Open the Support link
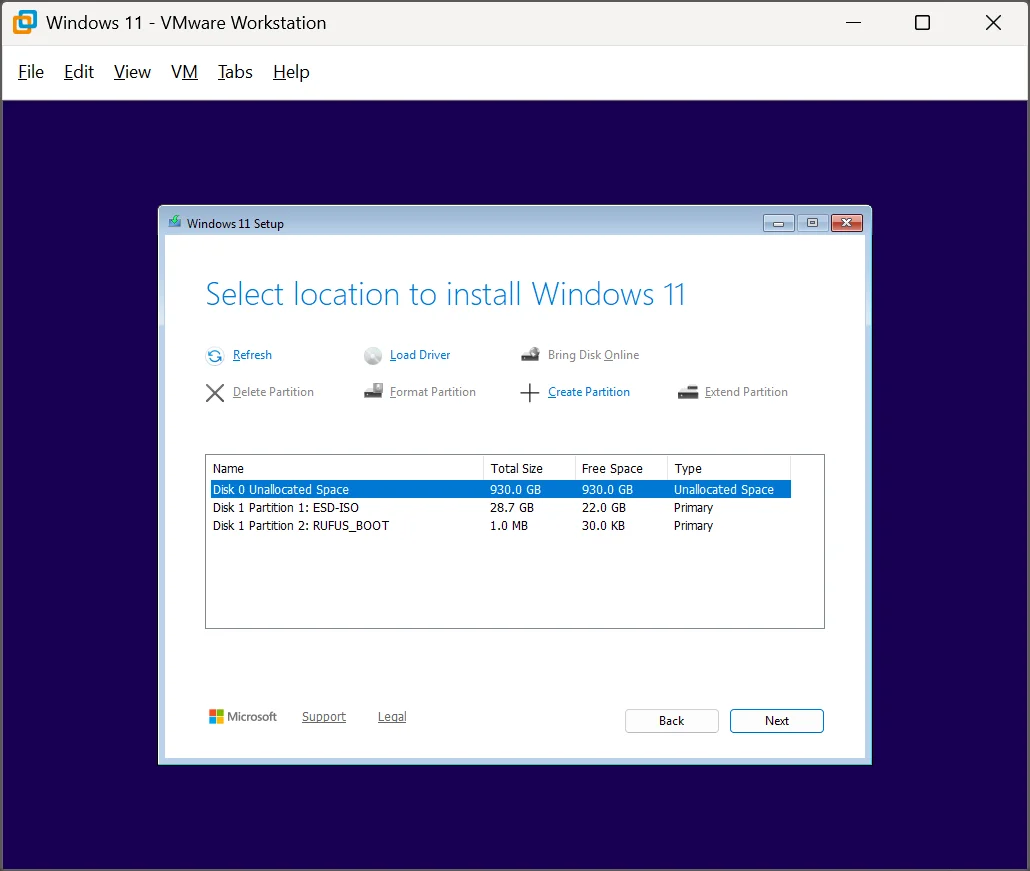Viewport: 1030px width, 871px height. [324, 717]
